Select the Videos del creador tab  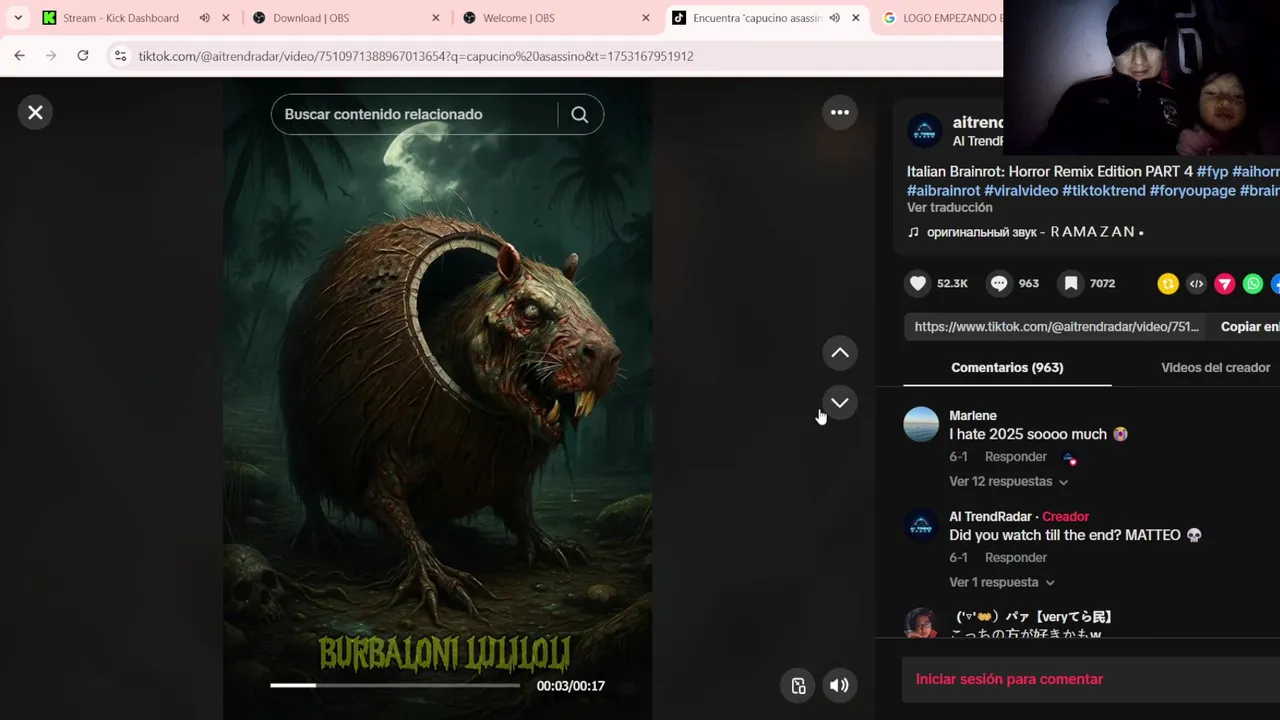tap(1215, 368)
